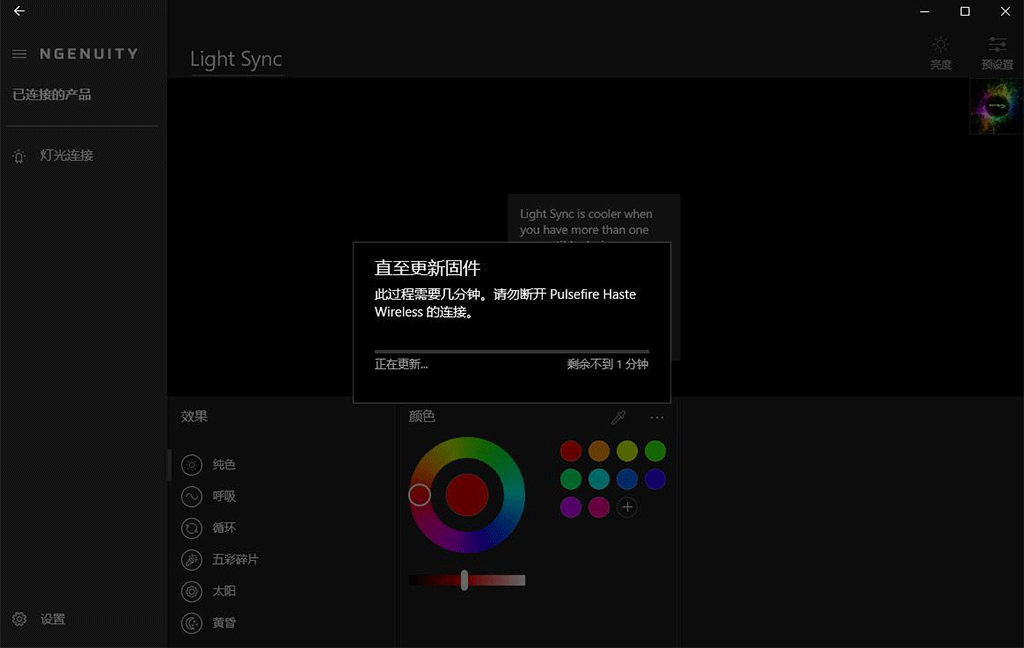Open the 预设置 presets panel

point(997,52)
